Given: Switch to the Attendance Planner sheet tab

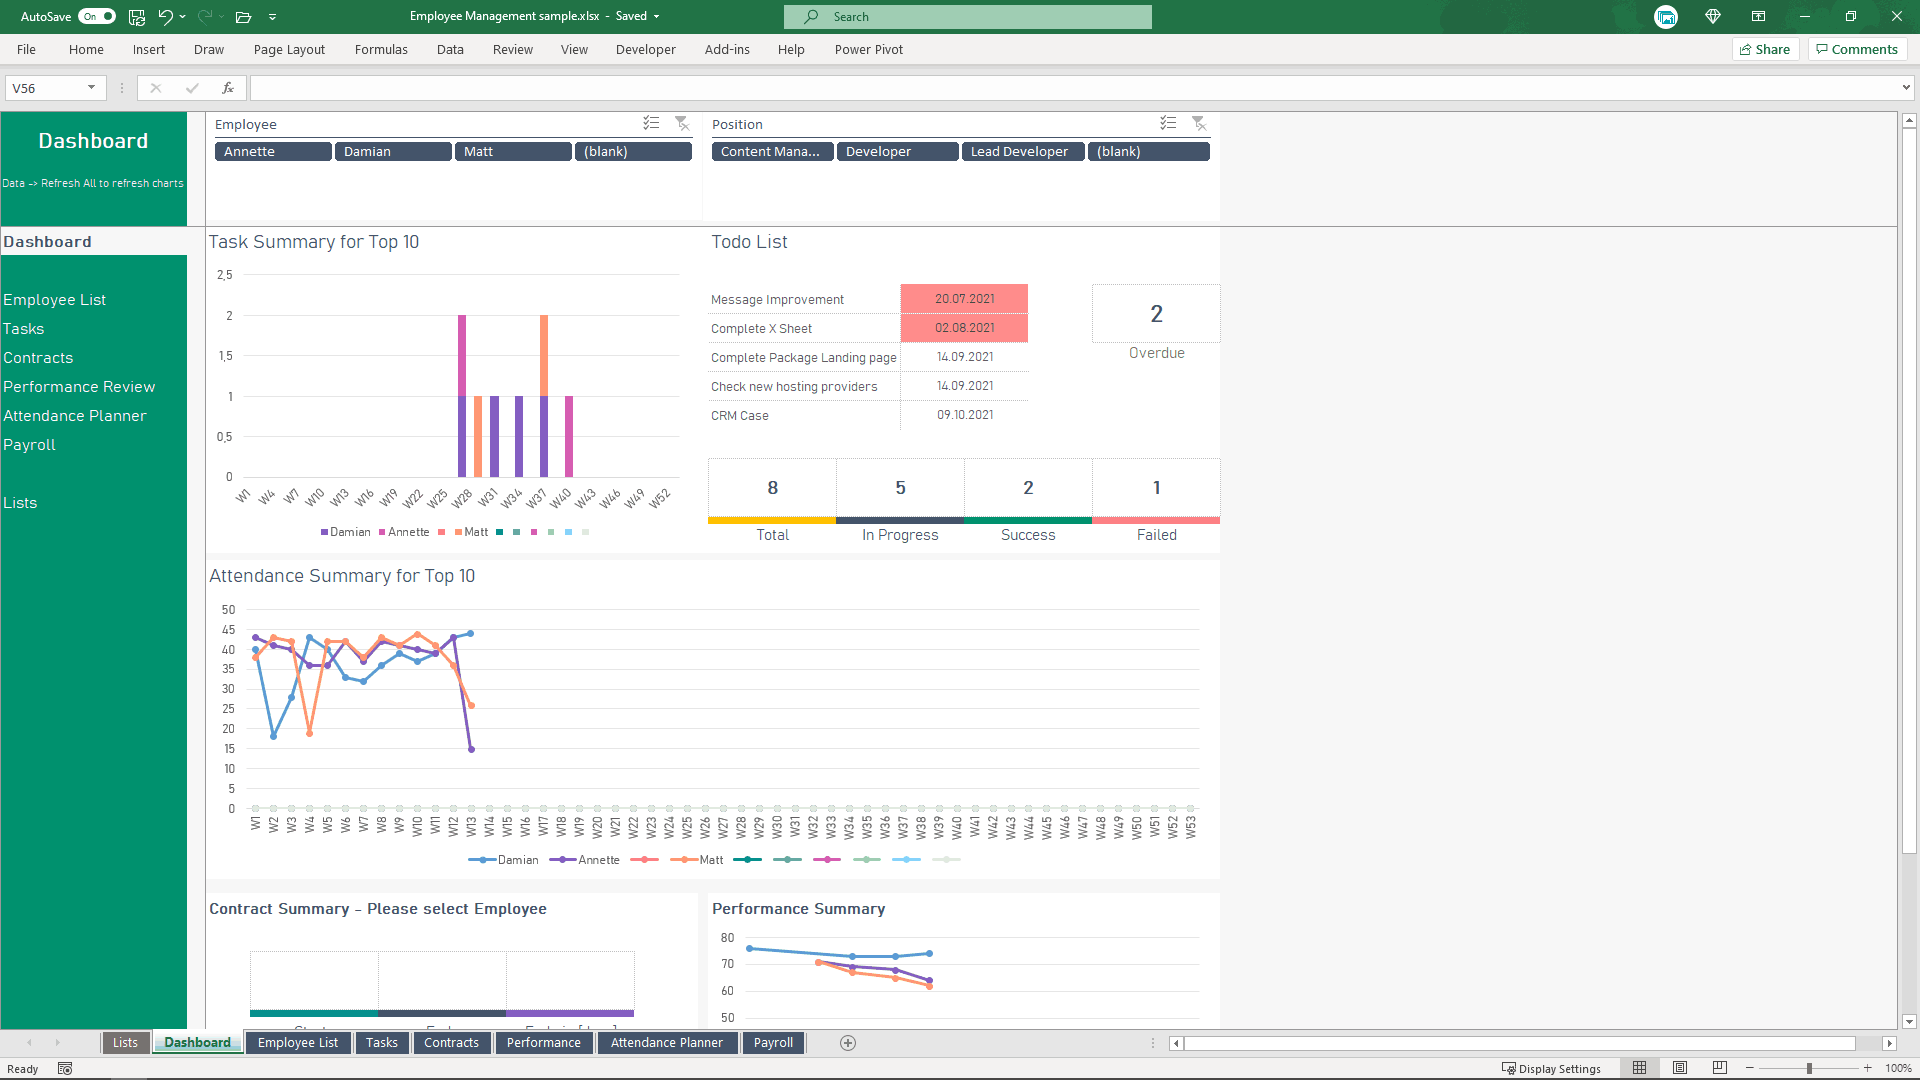Looking at the screenshot, I should pos(667,1043).
